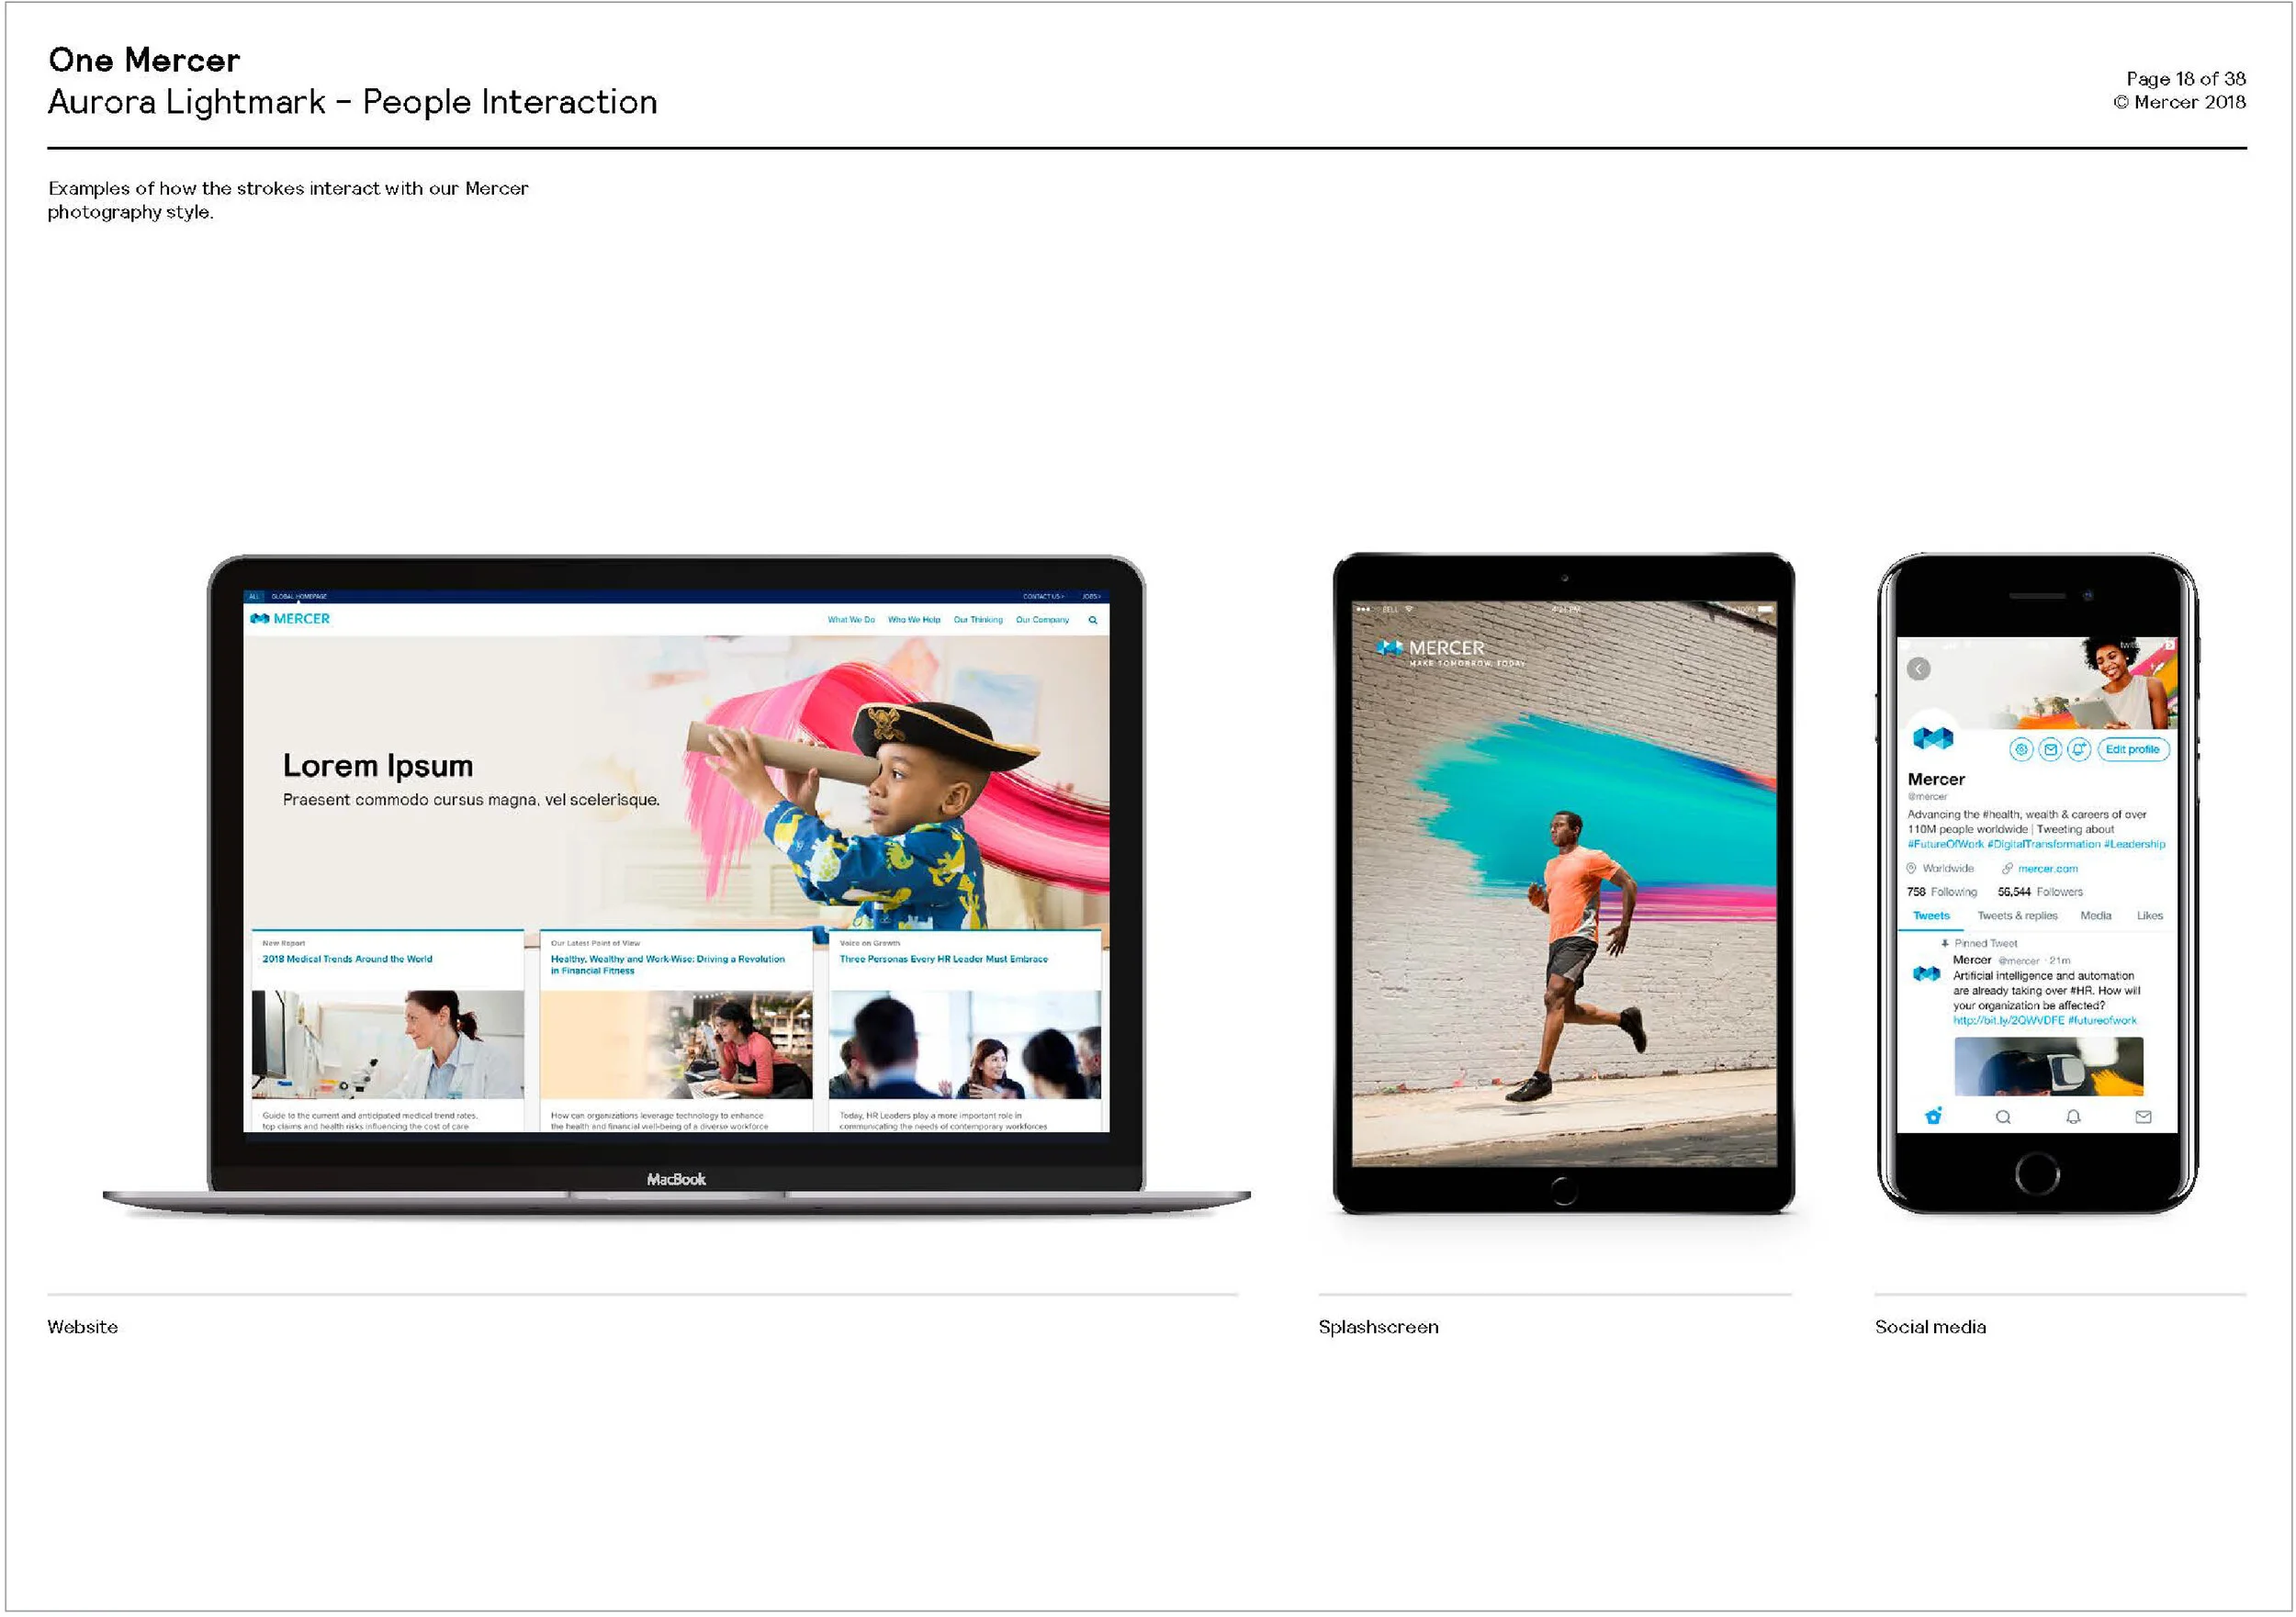Click the Mercer logo on the website
The height and width of the screenshot is (1617, 2296).
290,619
